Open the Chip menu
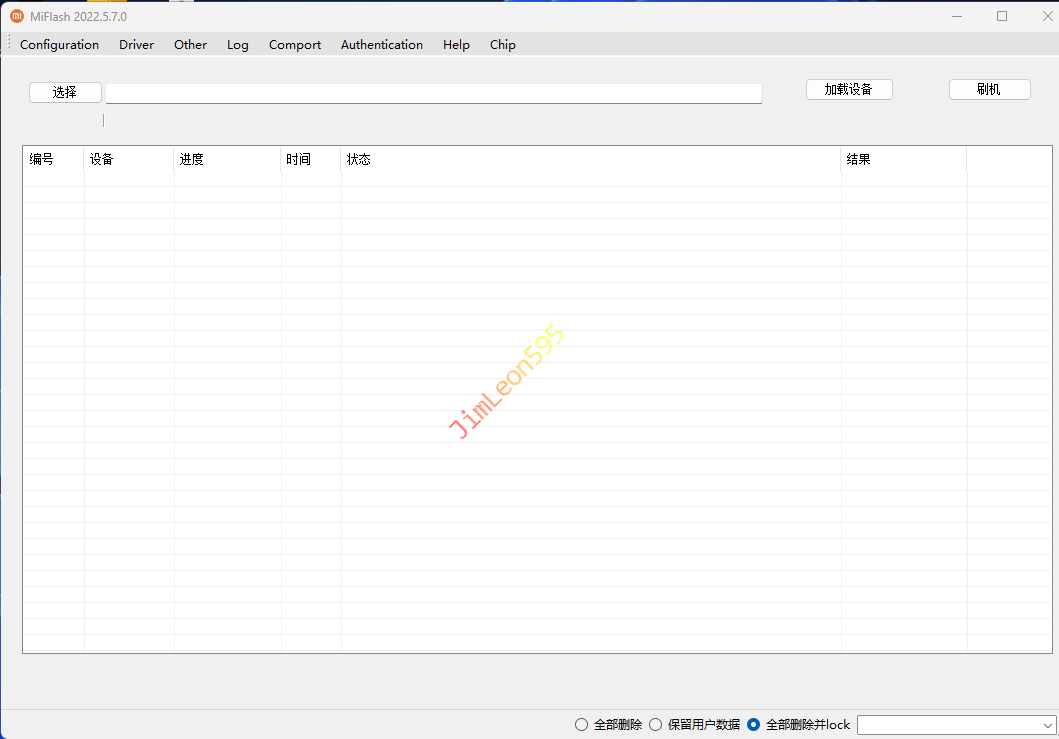This screenshot has width=1059, height=739. pyautogui.click(x=502, y=45)
